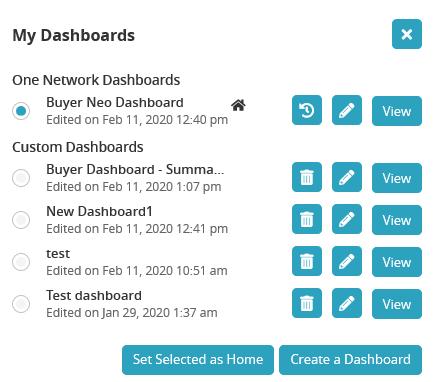Select the Test dashboard radio button
This screenshot has height=382, width=440.
[x=21, y=304]
